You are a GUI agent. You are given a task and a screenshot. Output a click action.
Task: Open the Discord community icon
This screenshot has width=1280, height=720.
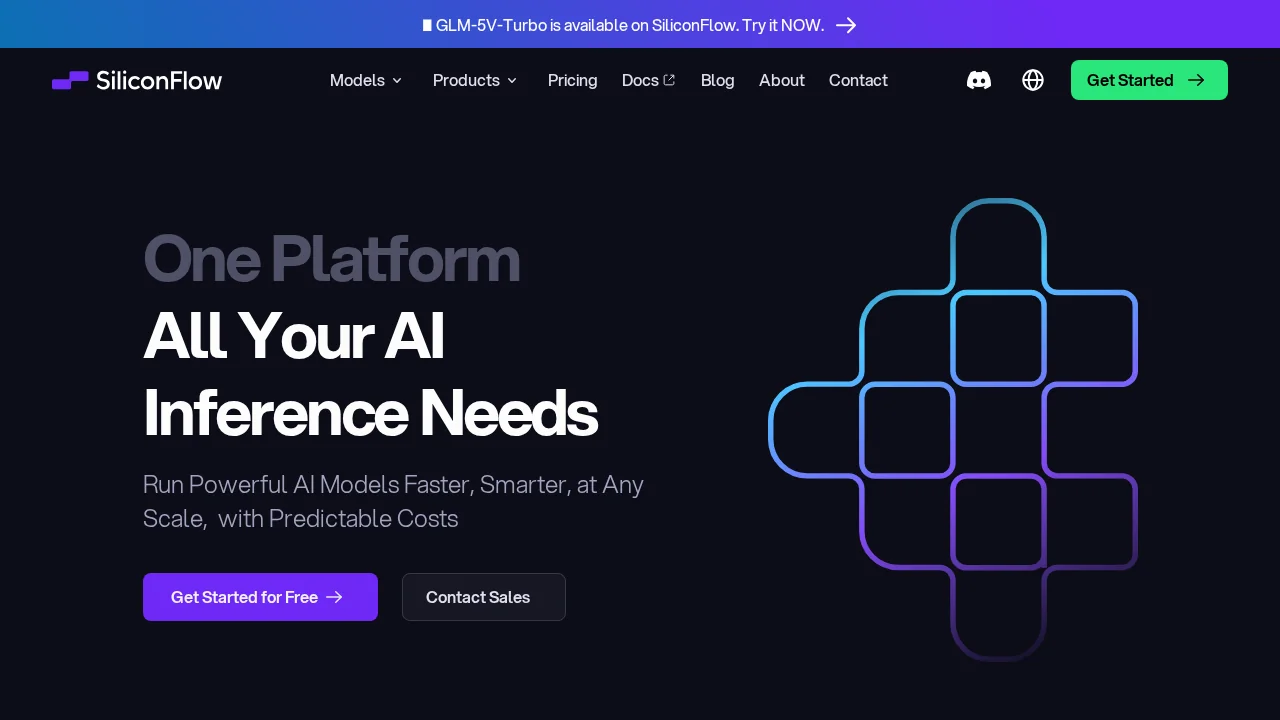(x=978, y=80)
